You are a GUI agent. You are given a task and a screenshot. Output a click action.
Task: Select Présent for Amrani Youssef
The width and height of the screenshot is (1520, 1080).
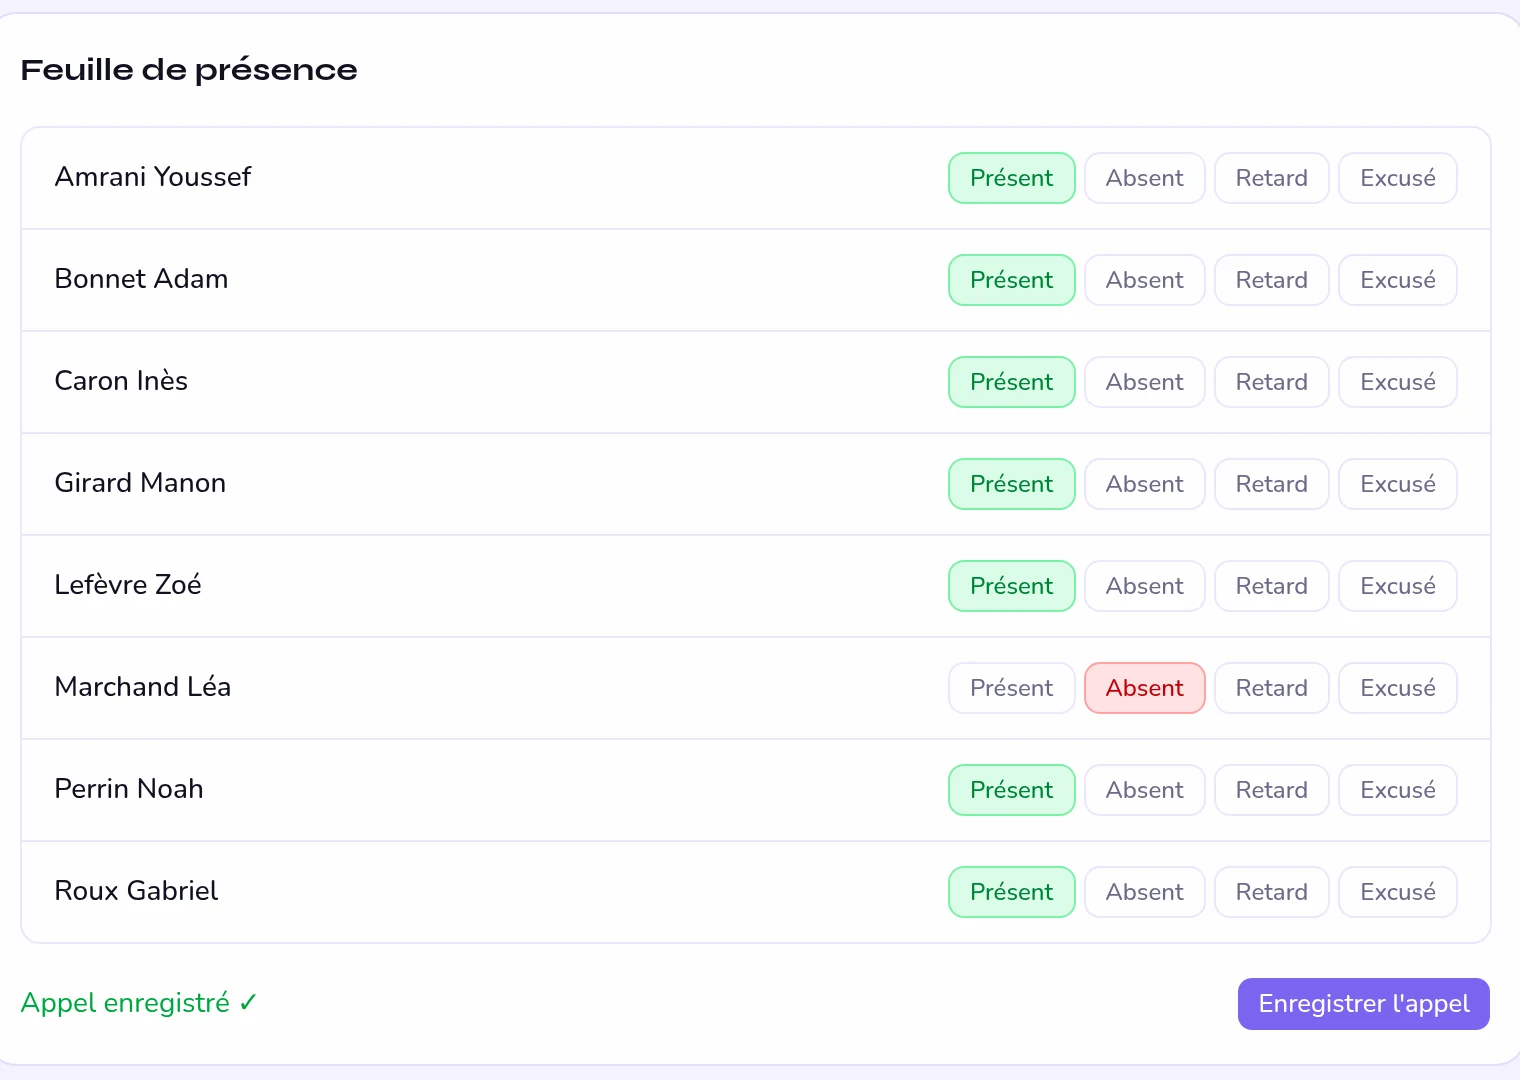(x=1011, y=178)
